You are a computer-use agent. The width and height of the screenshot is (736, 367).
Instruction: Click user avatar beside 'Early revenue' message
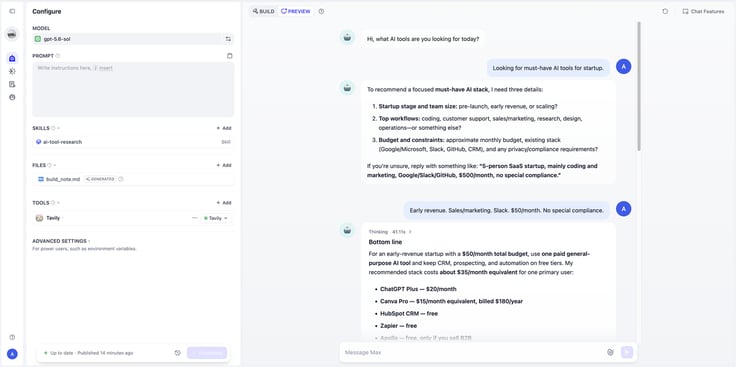[623, 209]
